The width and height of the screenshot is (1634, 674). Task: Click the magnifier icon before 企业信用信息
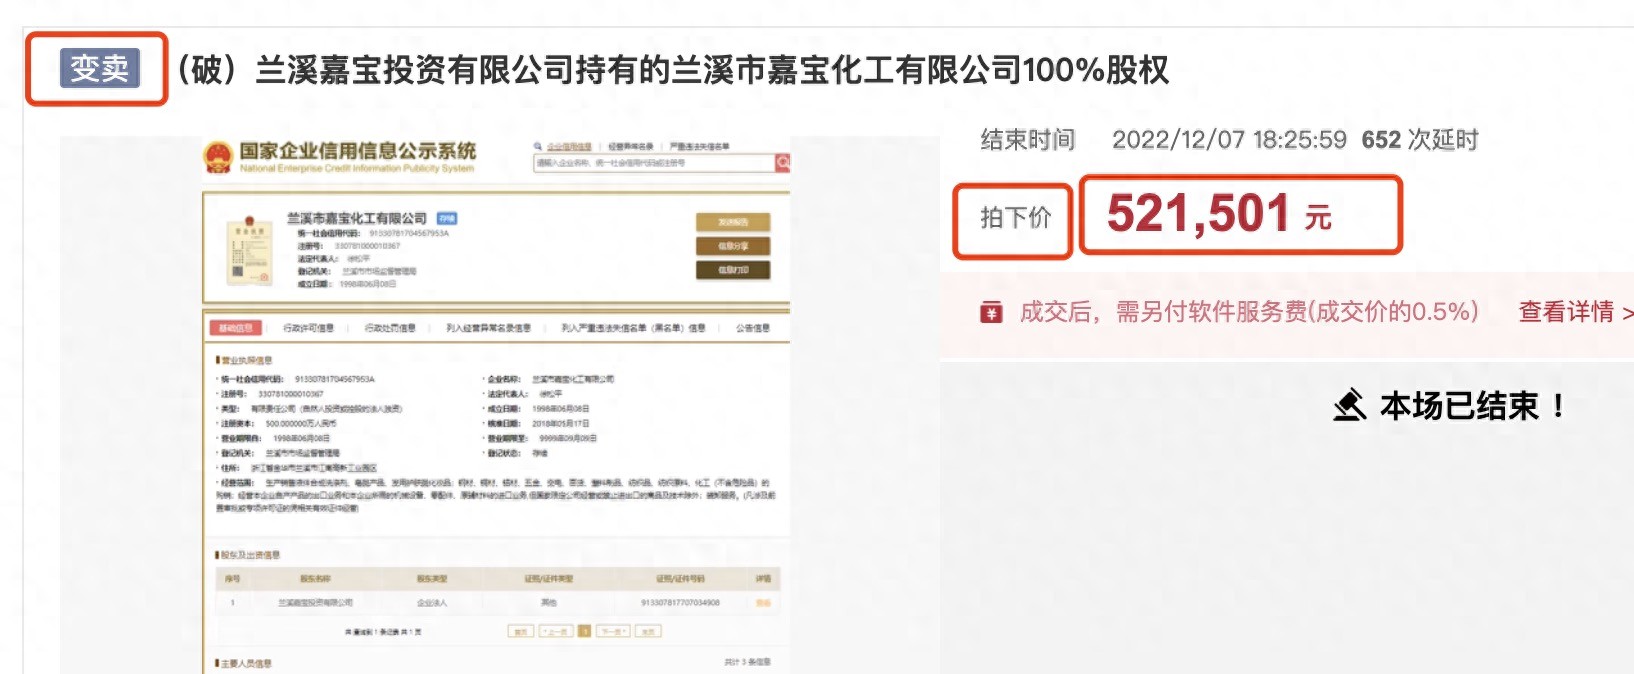538,146
